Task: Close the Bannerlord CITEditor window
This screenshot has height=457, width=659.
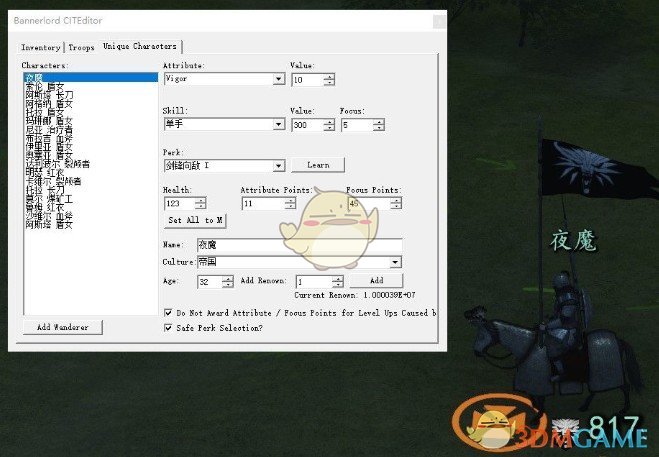Action: [x=439, y=21]
